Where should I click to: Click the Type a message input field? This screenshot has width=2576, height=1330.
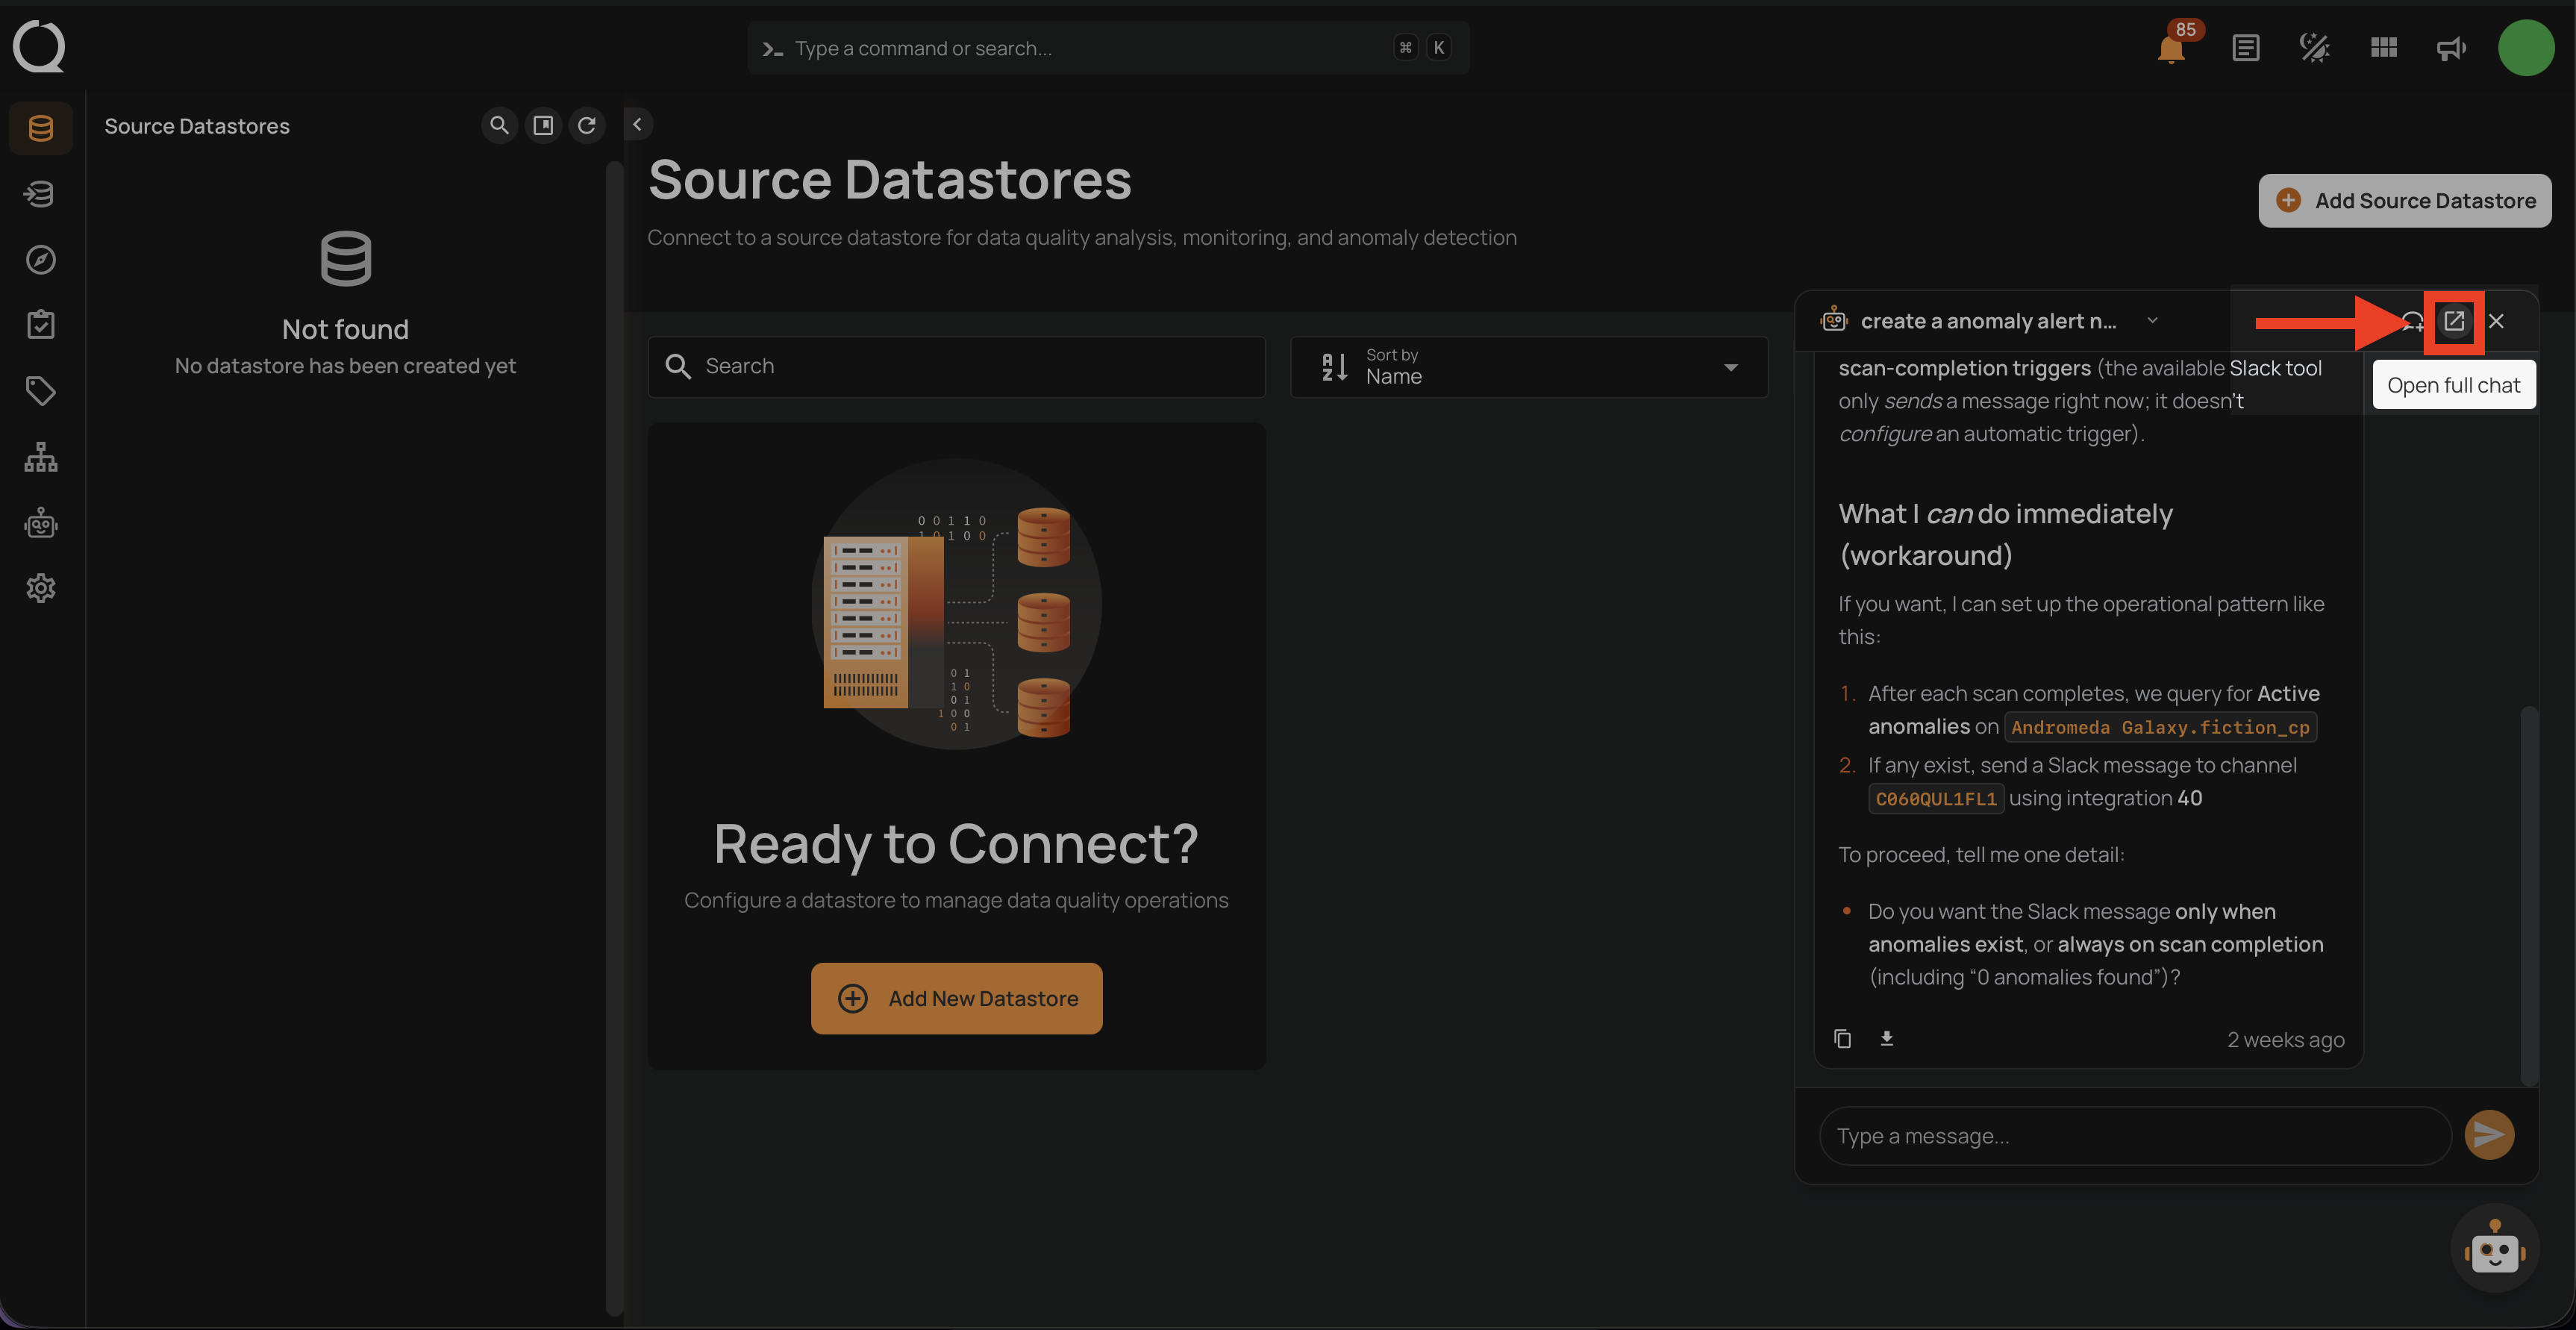pyautogui.click(x=2134, y=1136)
